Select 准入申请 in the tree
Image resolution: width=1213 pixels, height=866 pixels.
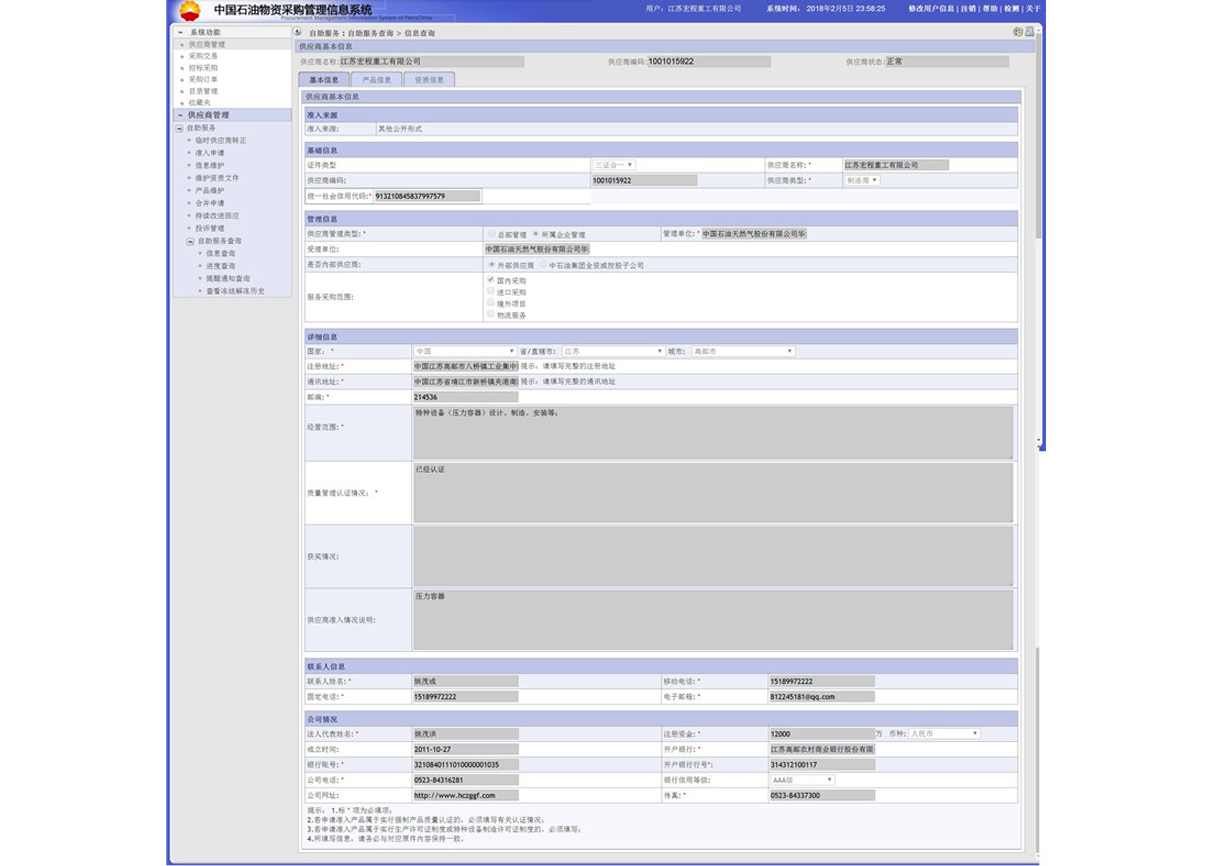pos(210,153)
